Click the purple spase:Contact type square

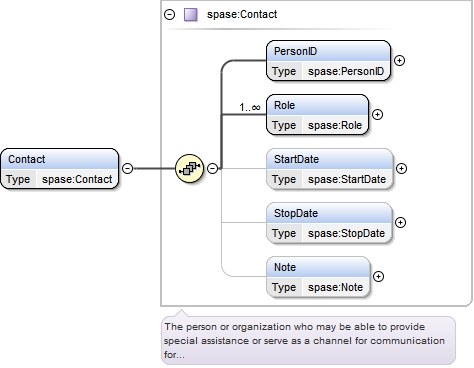191,15
